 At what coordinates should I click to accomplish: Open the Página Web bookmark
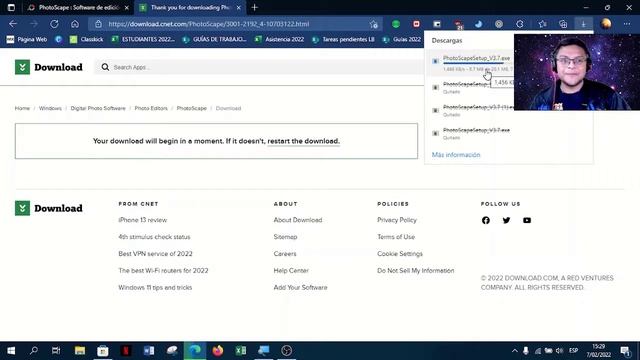tap(27, 39)
